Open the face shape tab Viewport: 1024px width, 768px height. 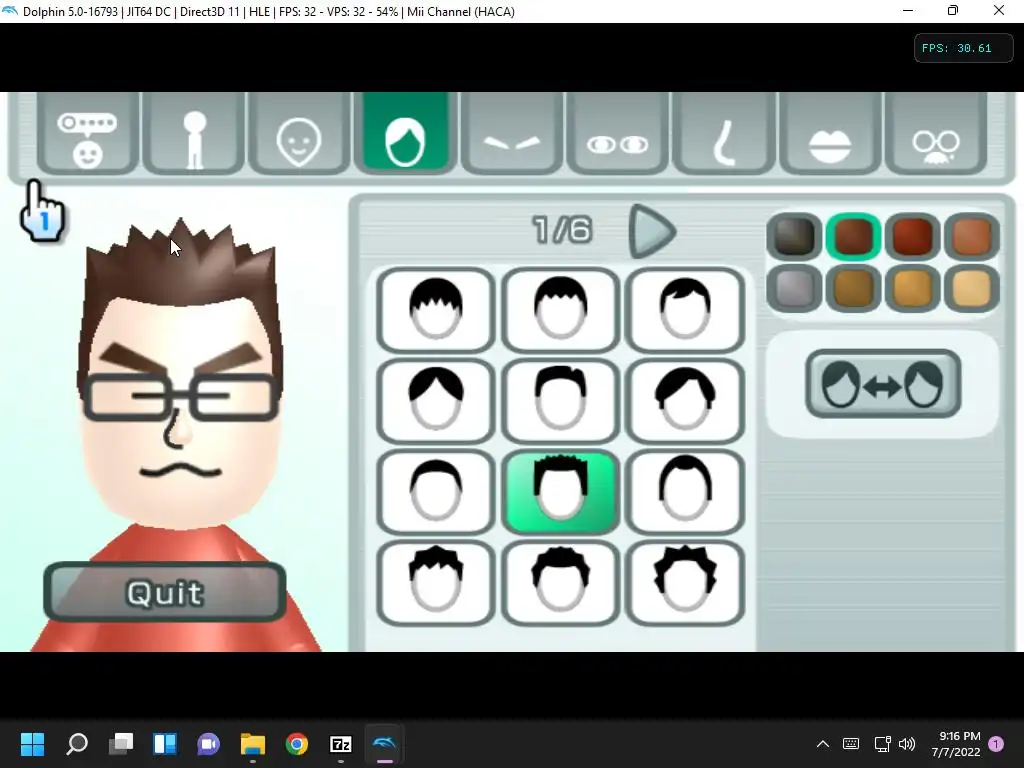(x=299, y=134)
